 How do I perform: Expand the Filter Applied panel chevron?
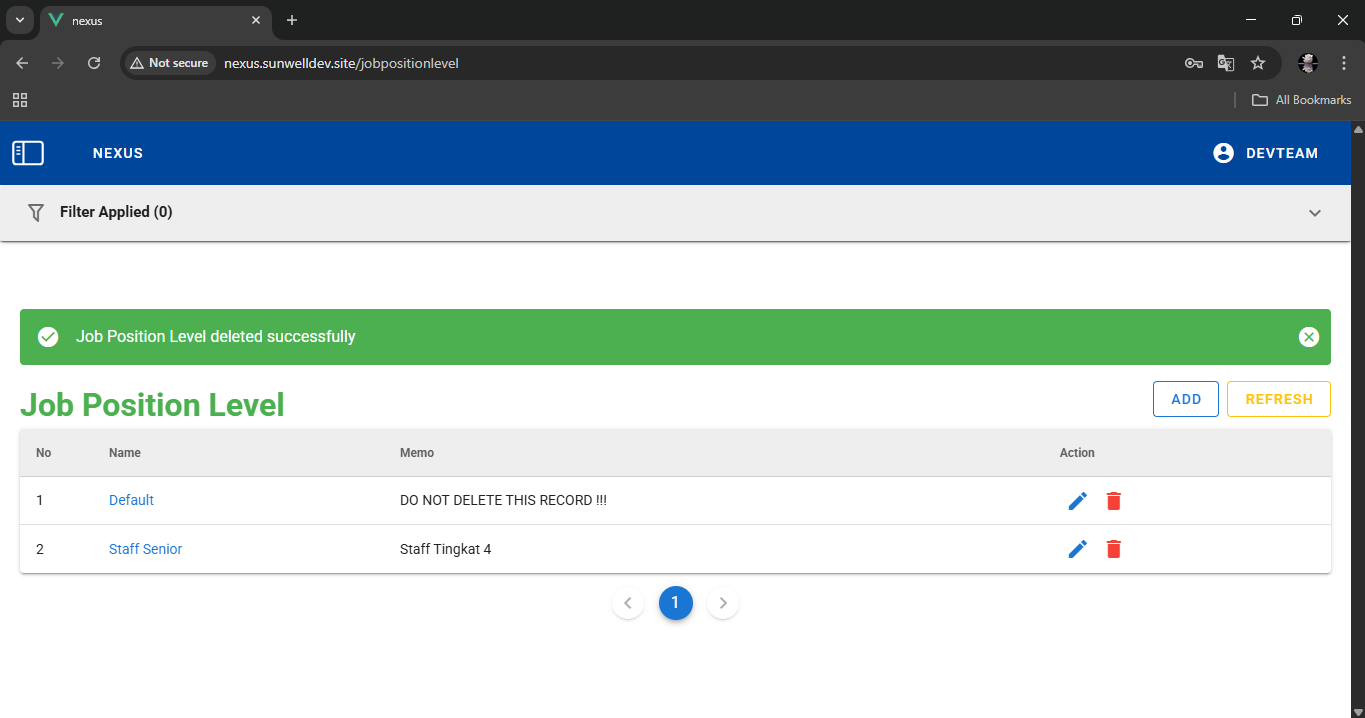(x=1314, y=213)
